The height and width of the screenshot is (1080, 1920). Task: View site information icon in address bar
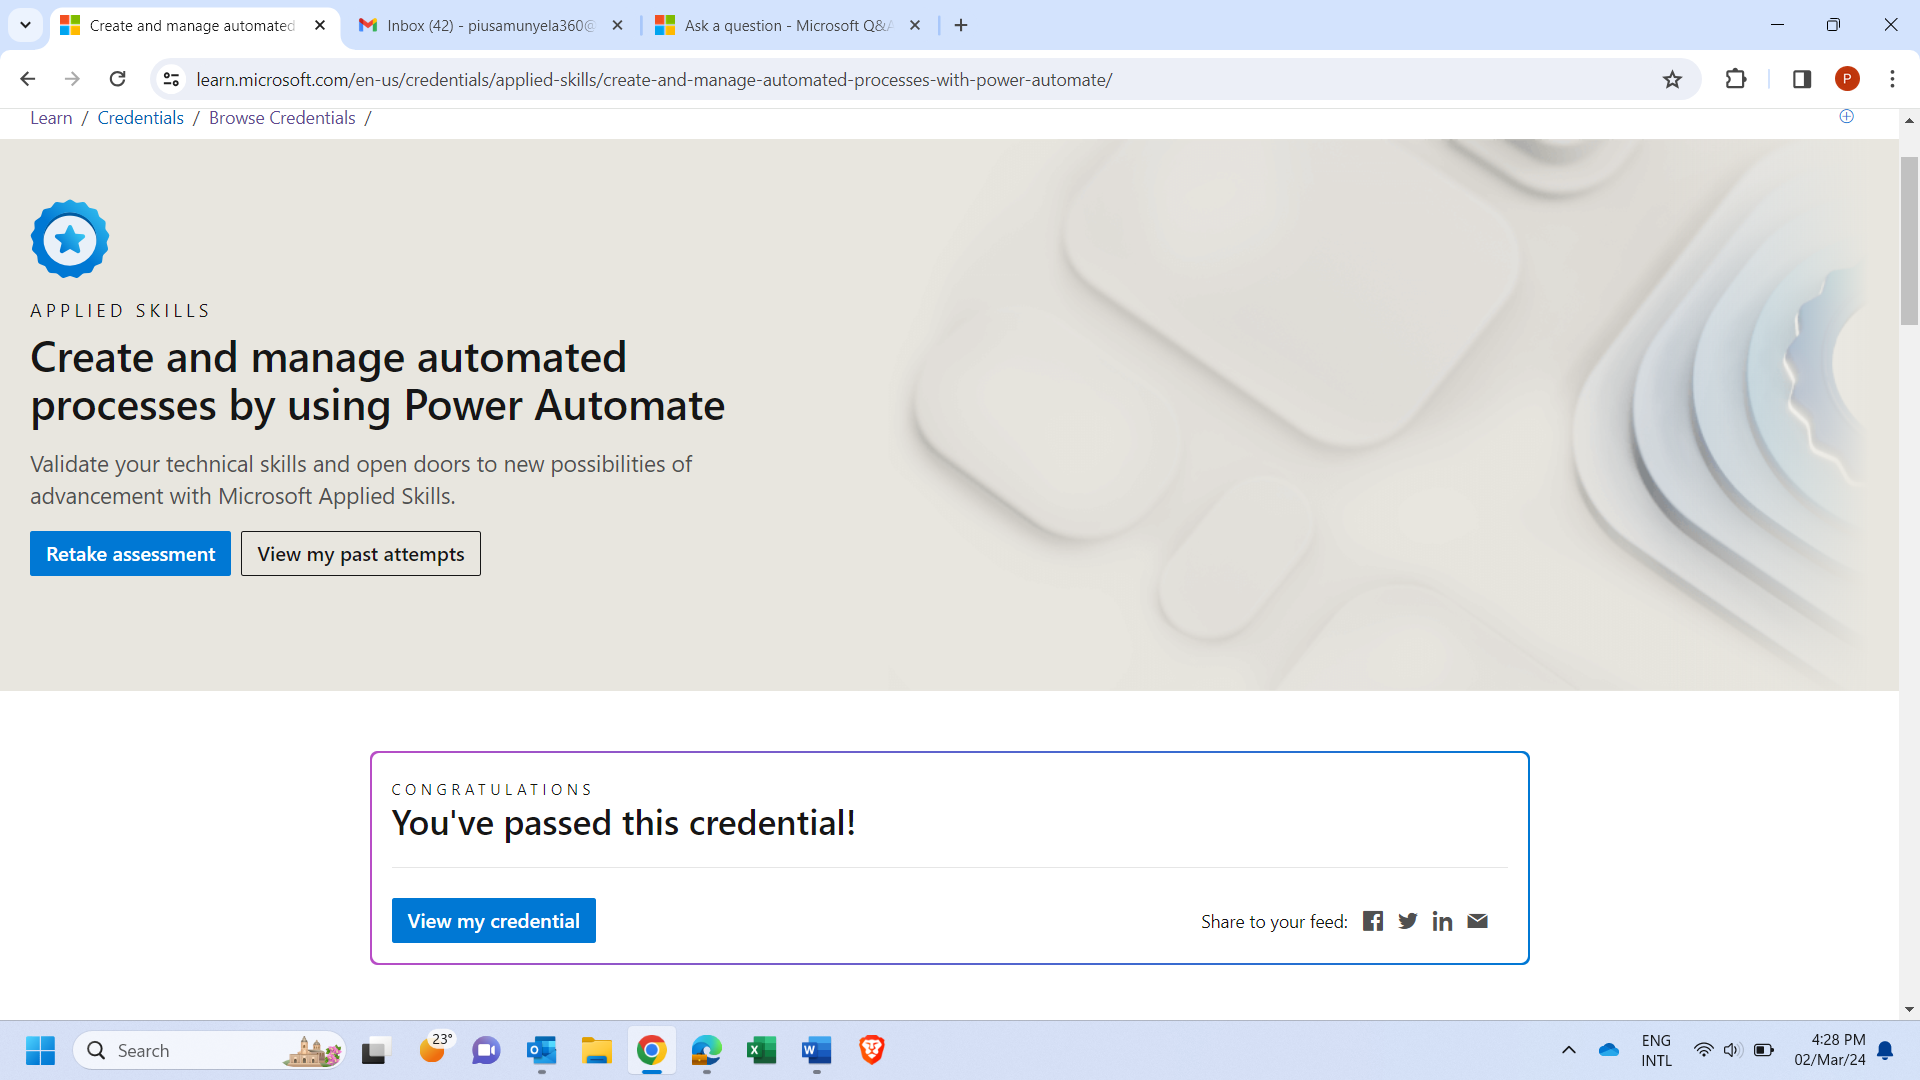[171, 79]
